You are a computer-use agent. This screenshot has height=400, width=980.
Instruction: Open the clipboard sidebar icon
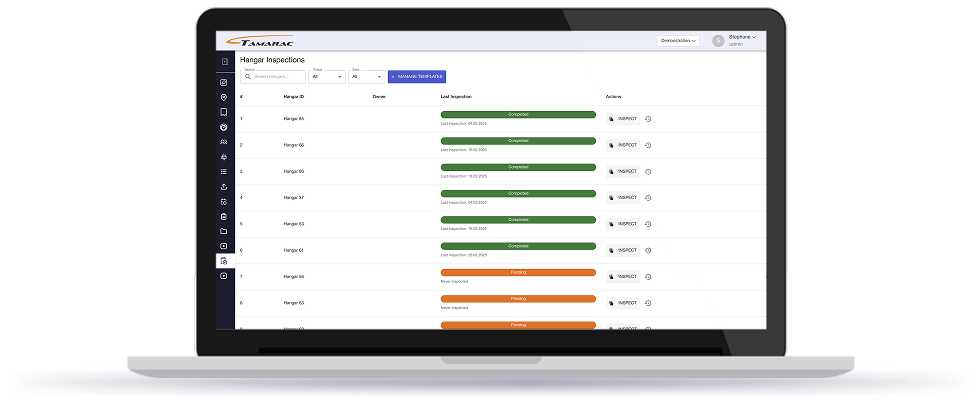[x=224, y=217]
